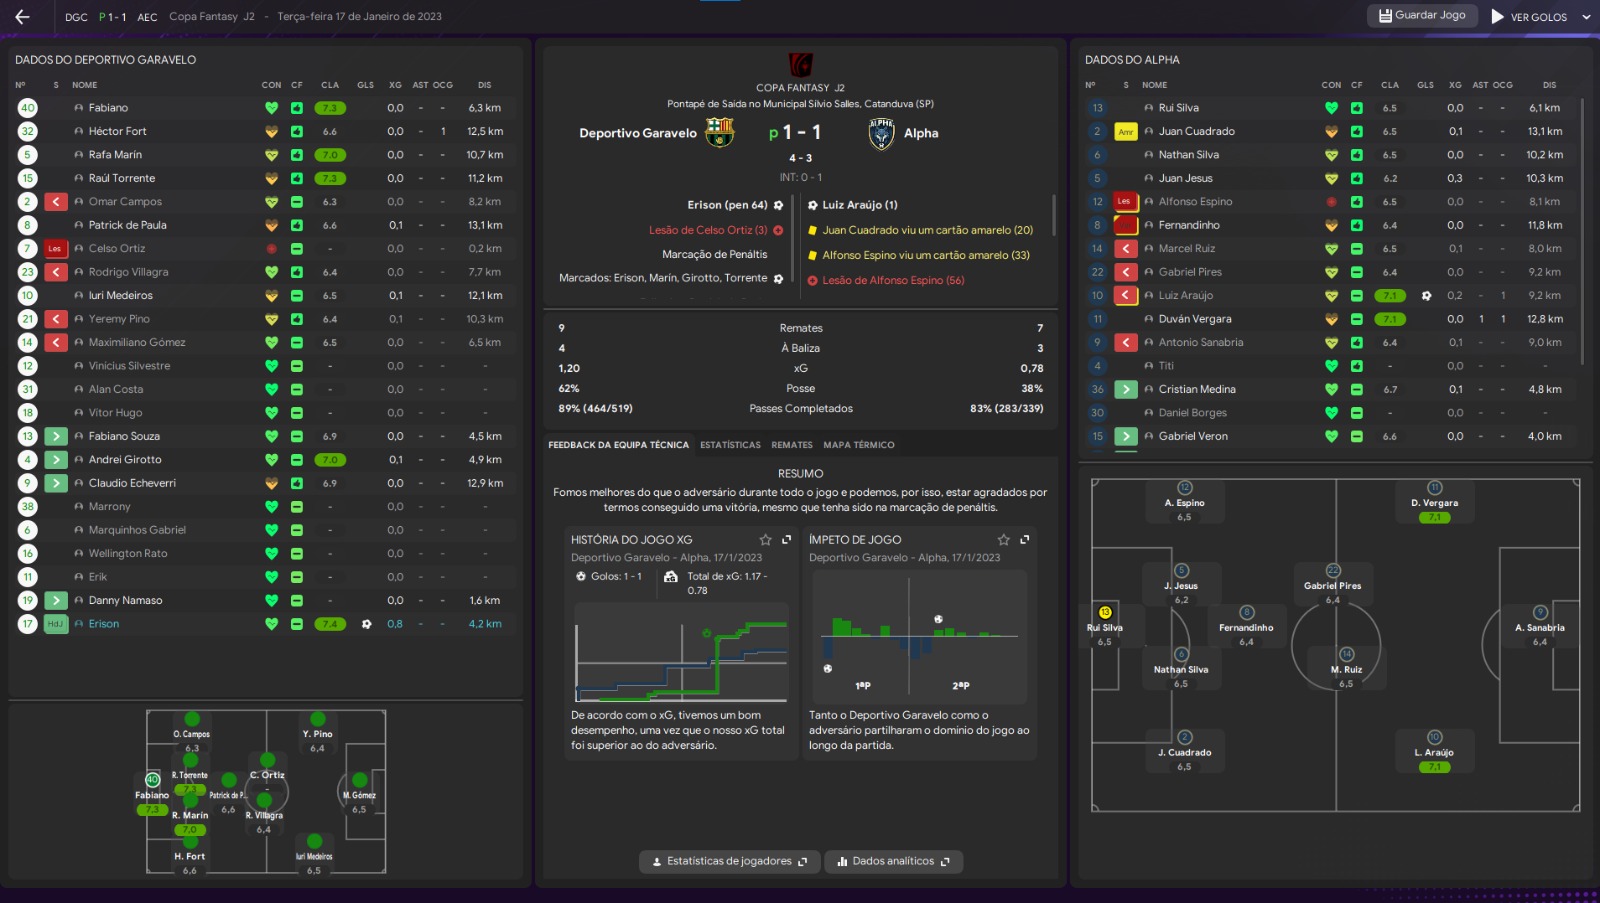Image resolution: width=1600 pixels, height=903 pixels.
Task: Open the Ver Golos dropdown arrow
Action: pos(1586,17)
